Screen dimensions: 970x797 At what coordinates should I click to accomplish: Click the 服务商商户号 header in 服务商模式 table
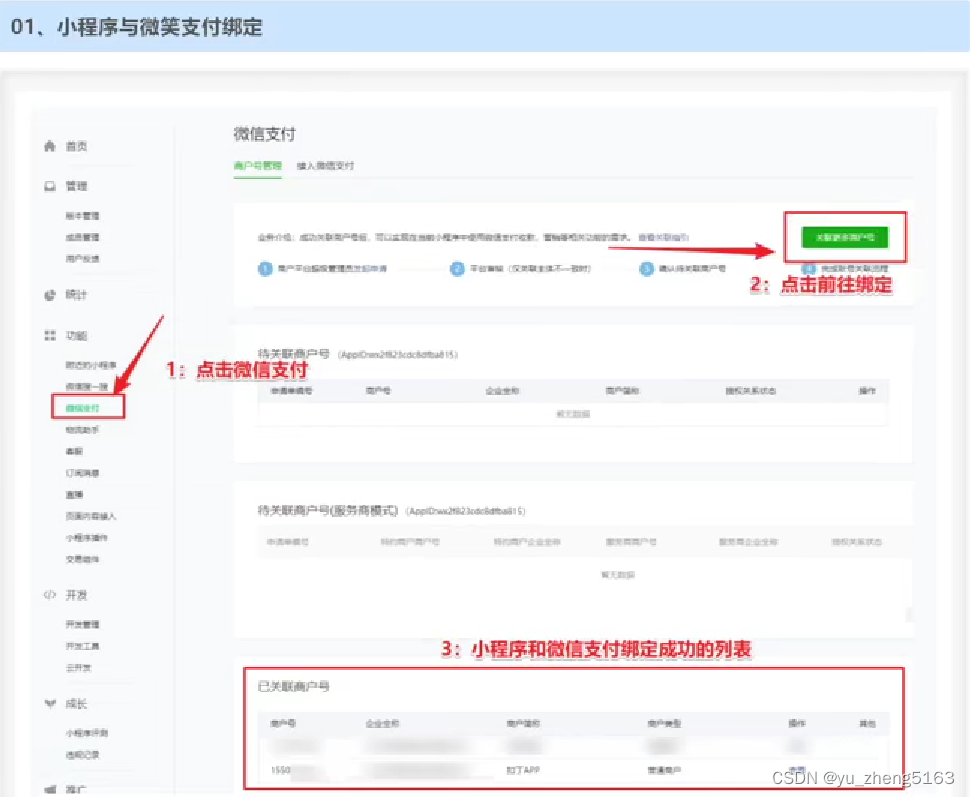click(x=631, y=542)
